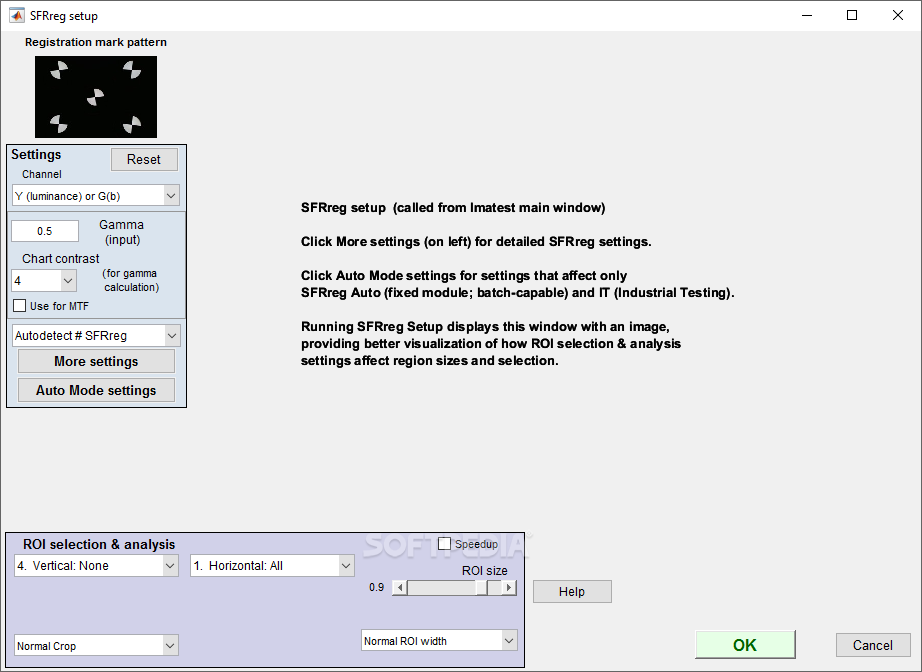Confirm with the green OK button

[745, 645]
